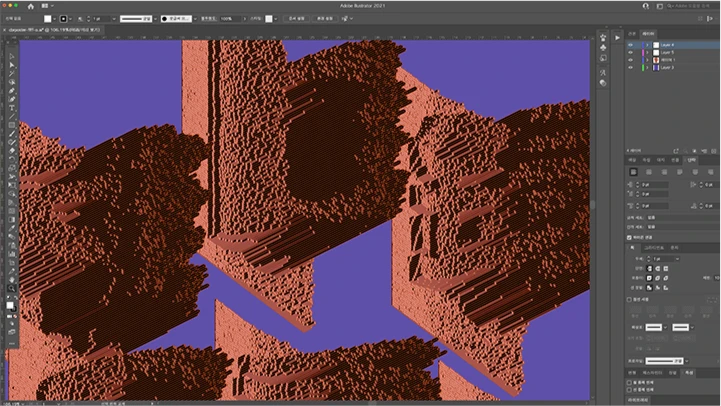Select the open document tab
The height and width of the screenshot is (406, 721).
coord(54,30)
